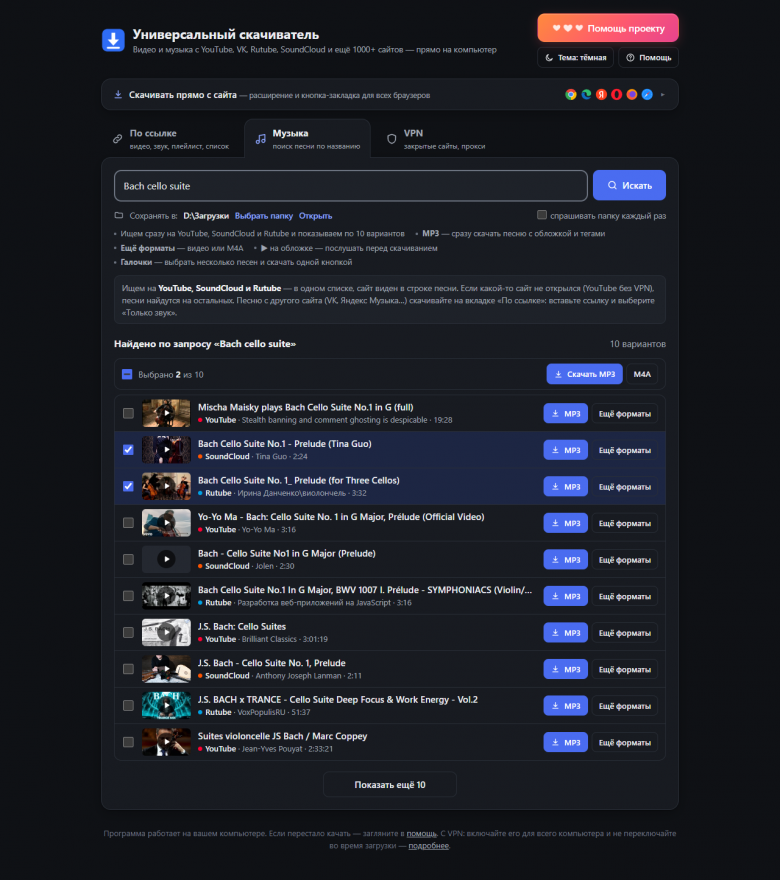Play preview of 'for Three Cellos' thumbnail
Screen dimensions: 780x880
point(166,486)
